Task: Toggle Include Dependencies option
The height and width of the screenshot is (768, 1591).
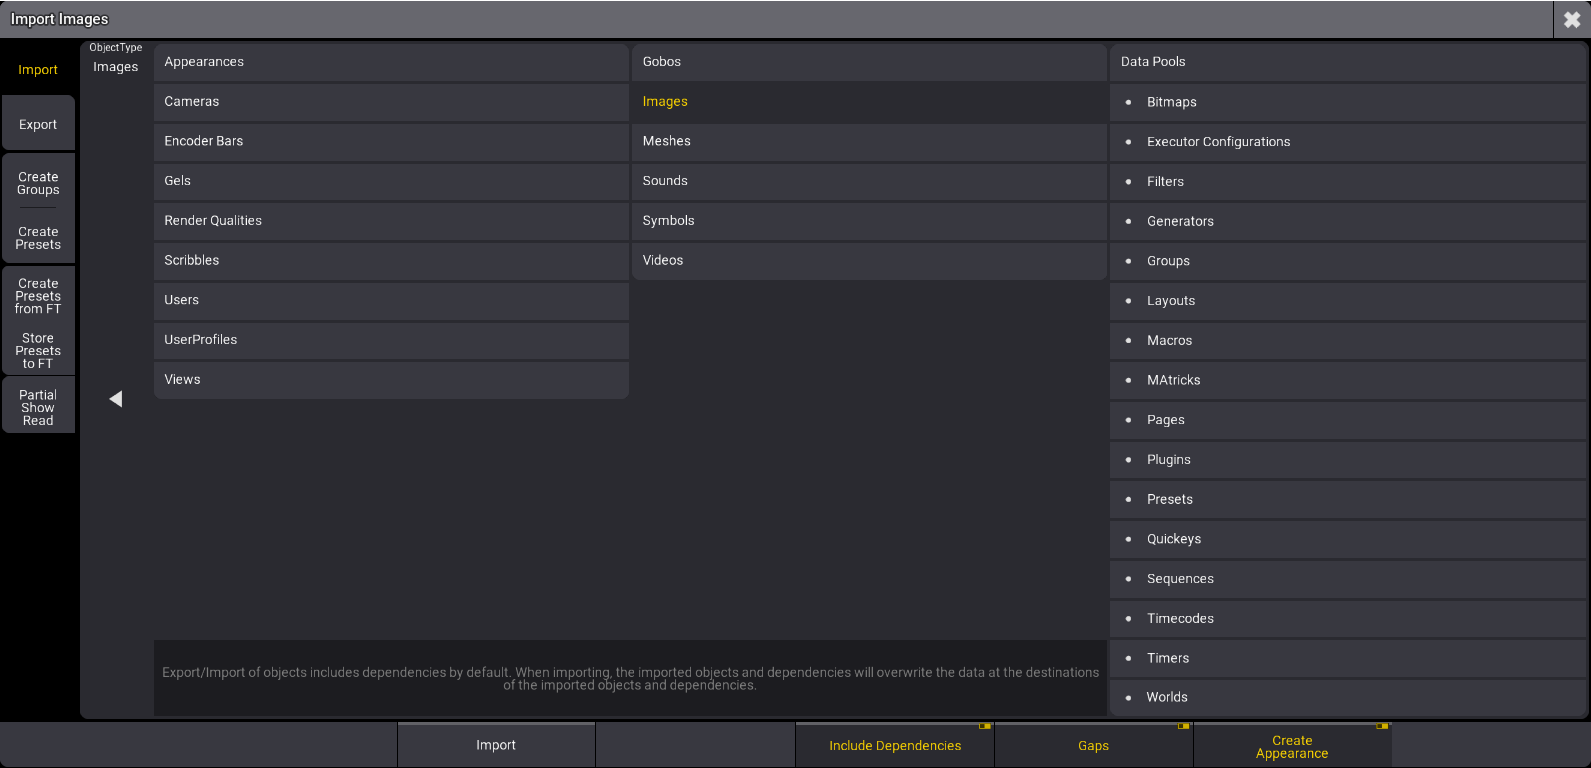Action: point(894,746)
